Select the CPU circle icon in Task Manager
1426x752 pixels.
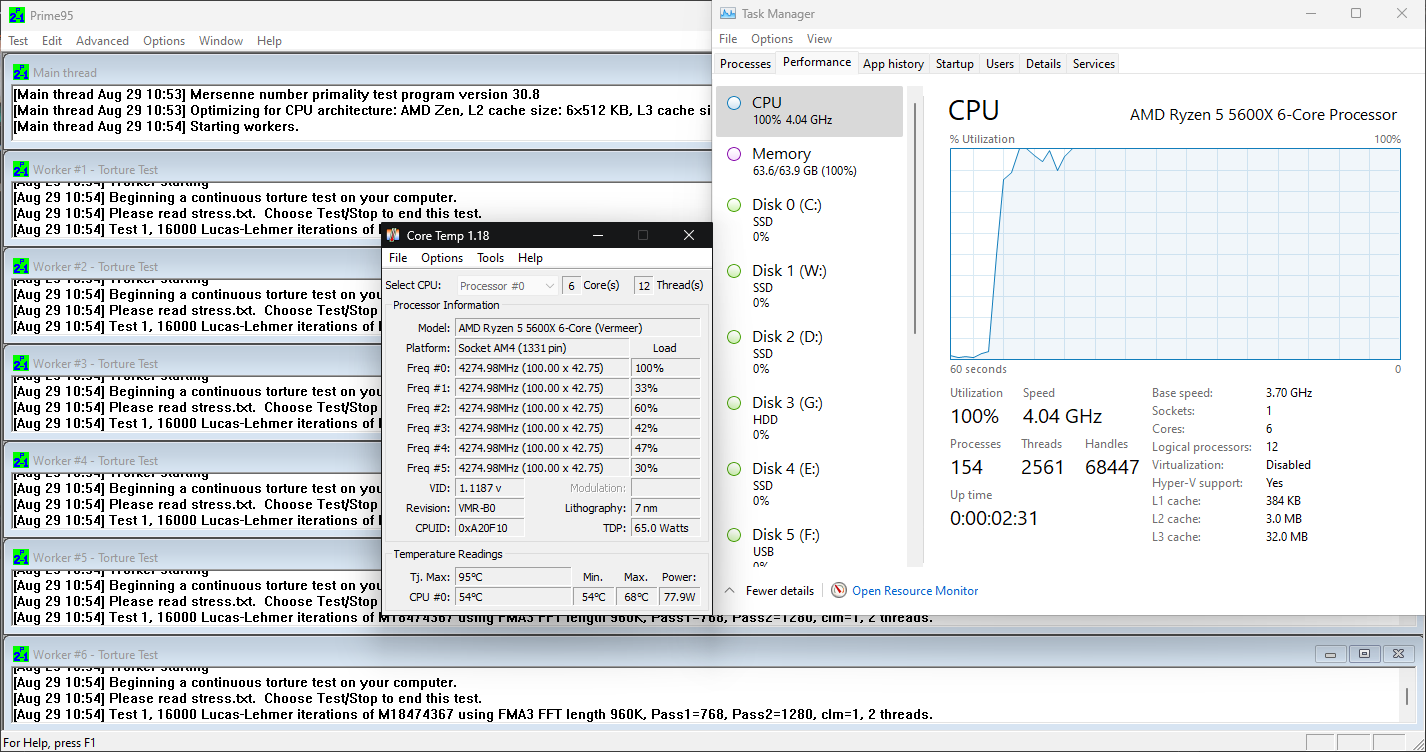point(734,102)
